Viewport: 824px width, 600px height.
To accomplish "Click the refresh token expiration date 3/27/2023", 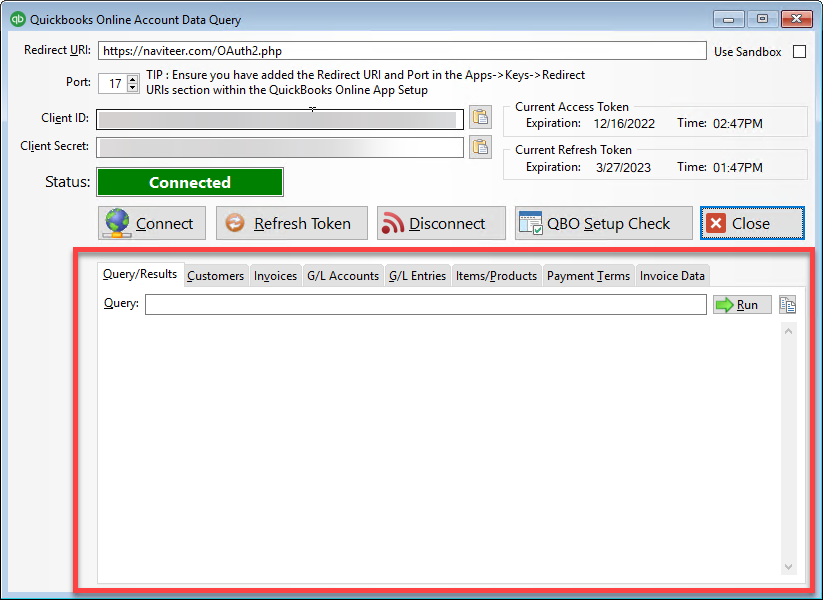I will 623,168.
